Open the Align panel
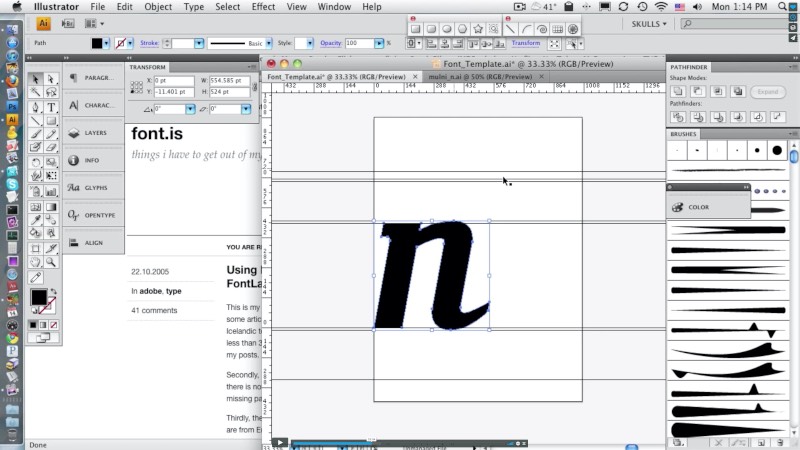The image size is (800, 450). [x=93, y=243]
